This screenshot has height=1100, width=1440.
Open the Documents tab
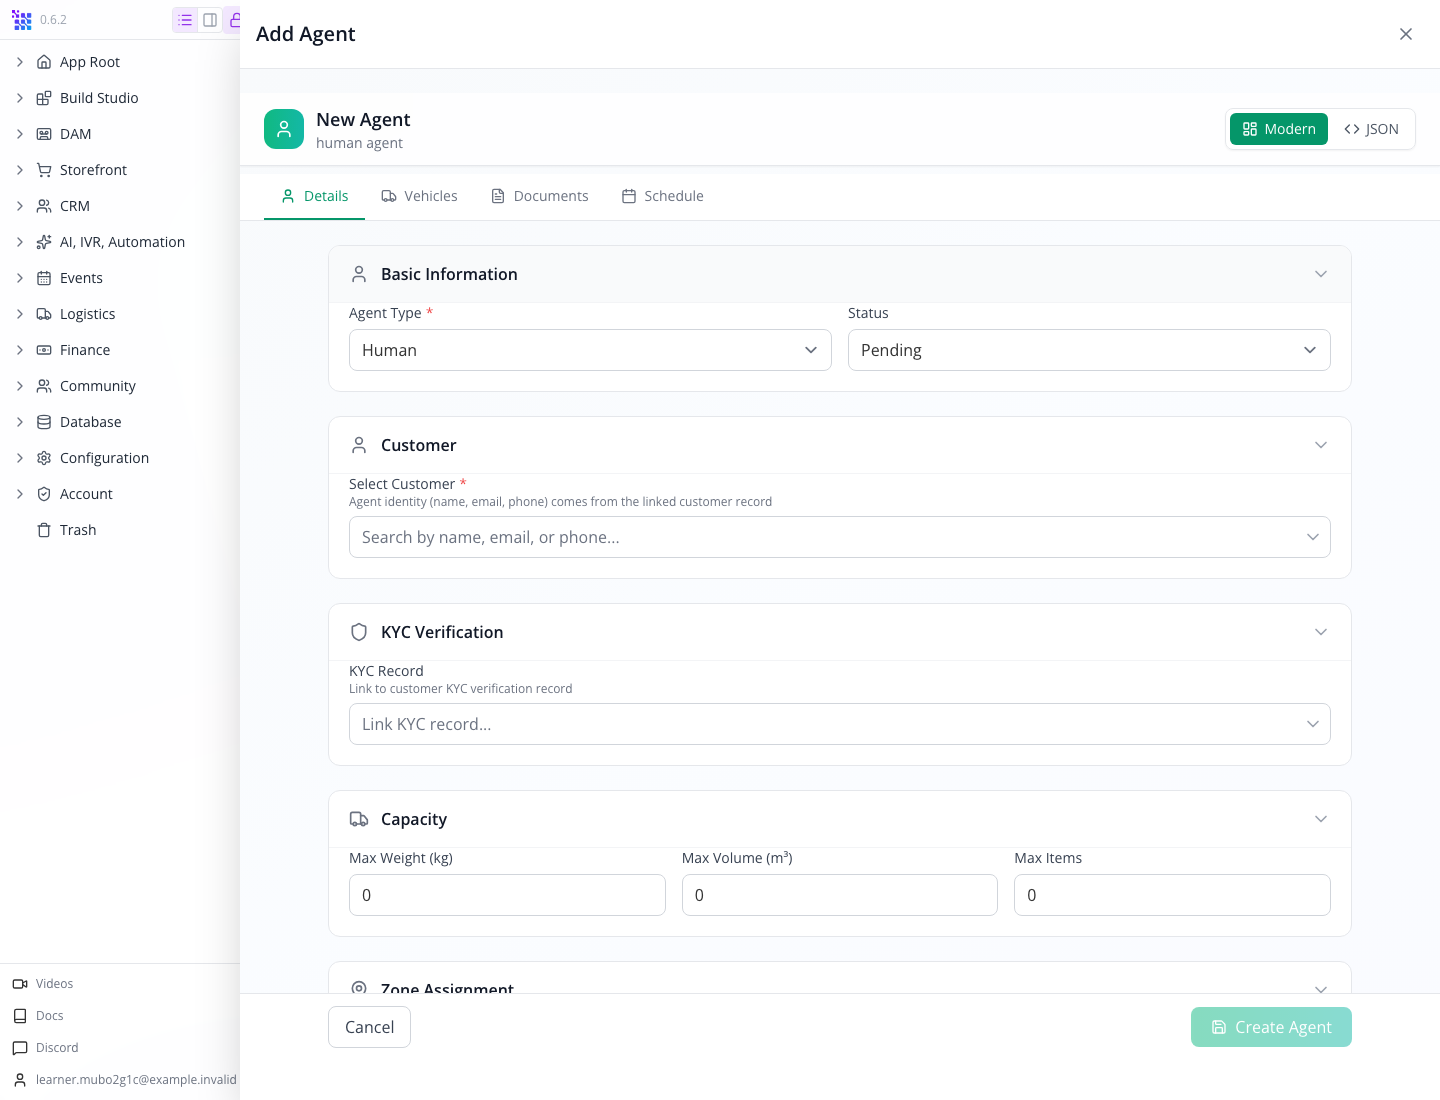[x=539, y=196]
